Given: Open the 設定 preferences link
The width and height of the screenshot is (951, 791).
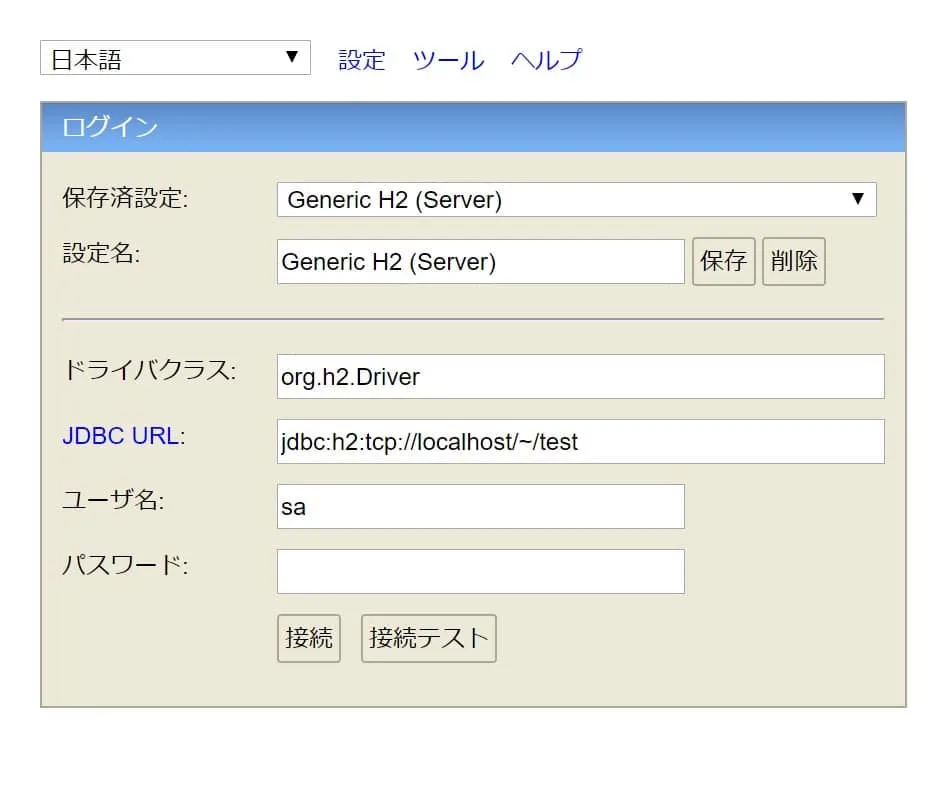Looking at the screenshot, I should click(x=361, y=59).
